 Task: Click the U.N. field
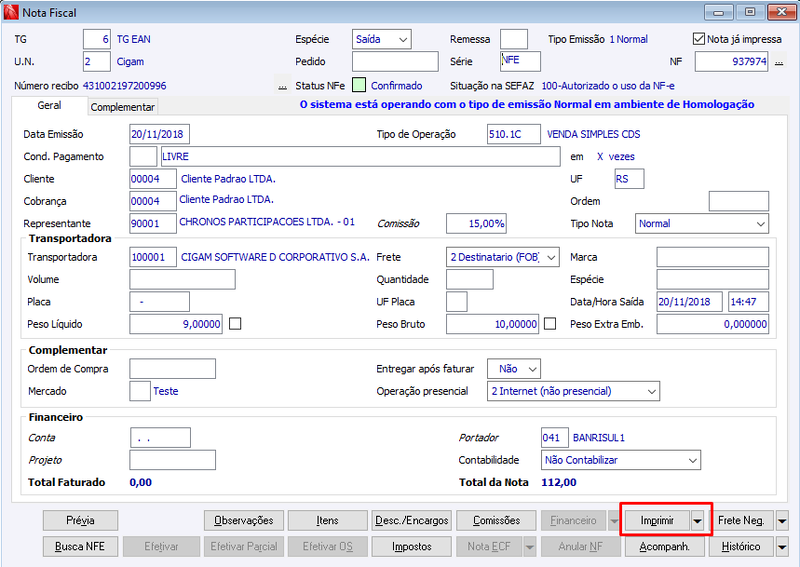click(97, 62)
